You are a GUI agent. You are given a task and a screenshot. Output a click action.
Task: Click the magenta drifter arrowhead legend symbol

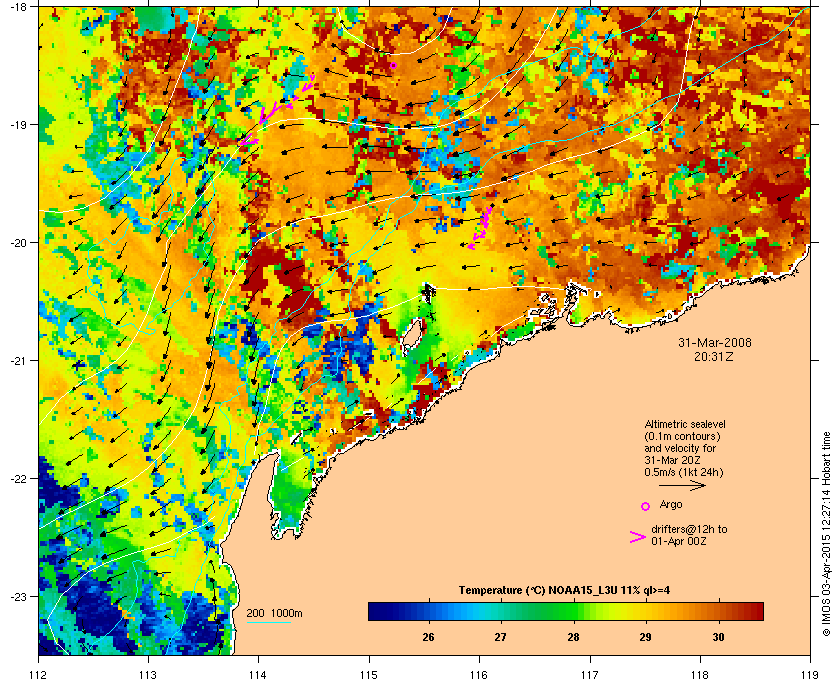pos(638,537)
